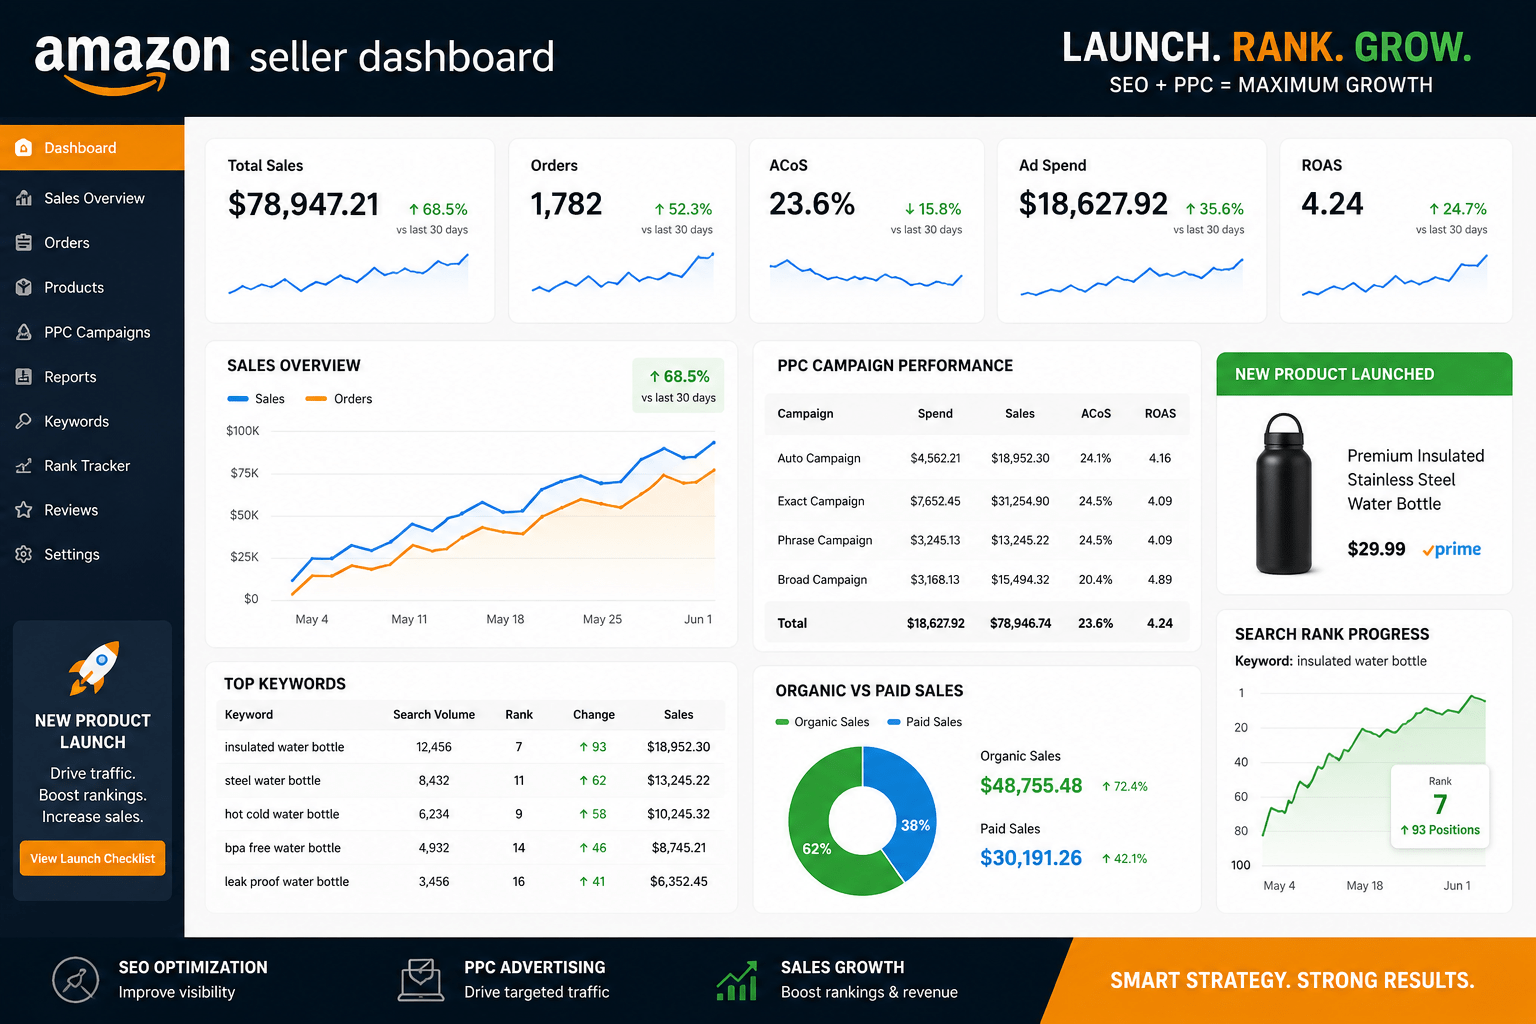Viewport: 1536px width, 1024px height.
Task: Click the ROAS sparkline chart
Action: (1394, 276)
